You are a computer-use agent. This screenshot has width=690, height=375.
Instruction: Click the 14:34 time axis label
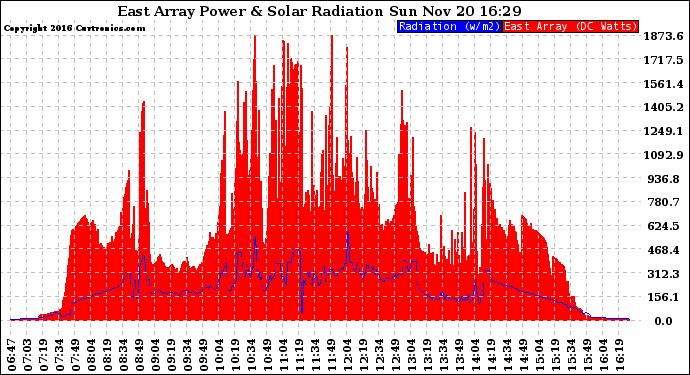(x=507, y=355)
